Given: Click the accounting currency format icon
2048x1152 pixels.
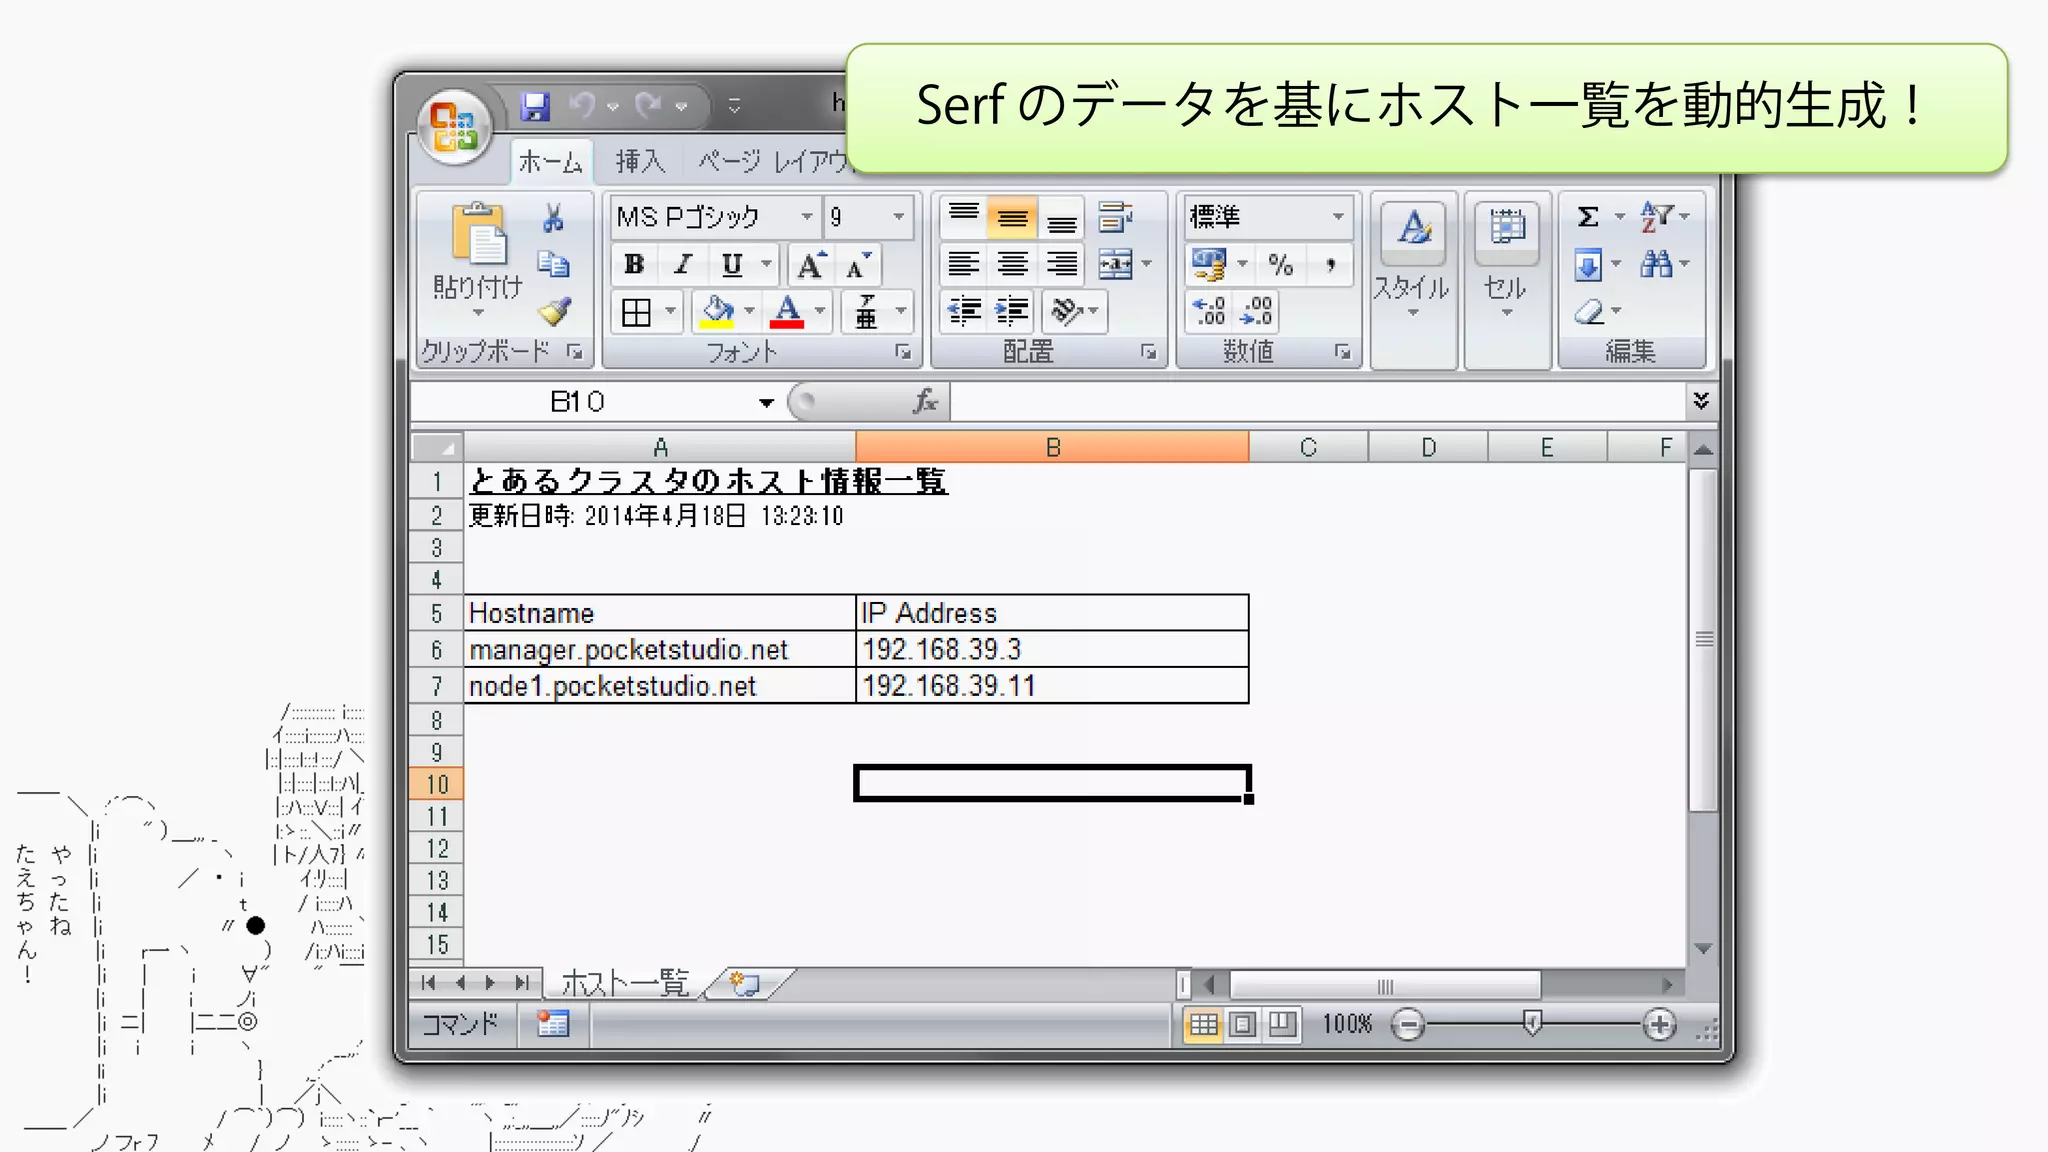Looking at the screenshot, I should point(1209,265).
